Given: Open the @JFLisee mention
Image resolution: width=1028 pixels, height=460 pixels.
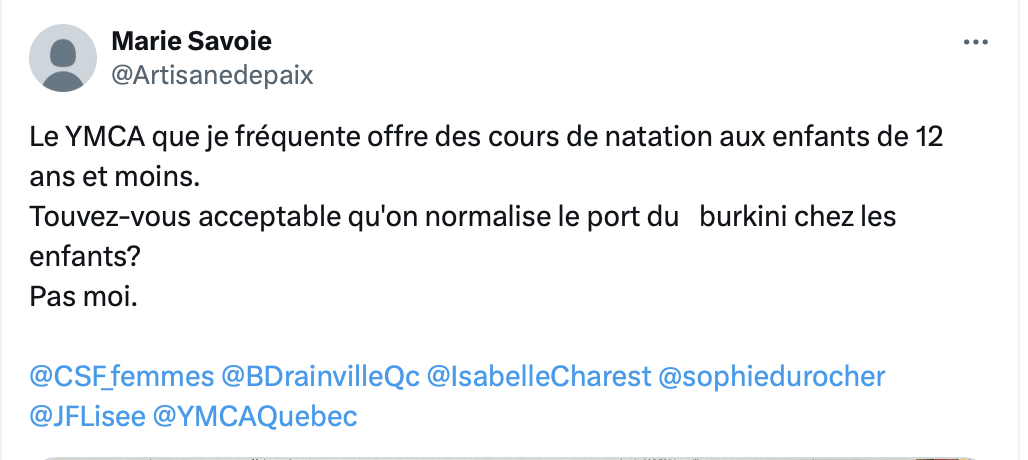Looking at the screenshot, I should pyautogui.click(x=87, y=417).
